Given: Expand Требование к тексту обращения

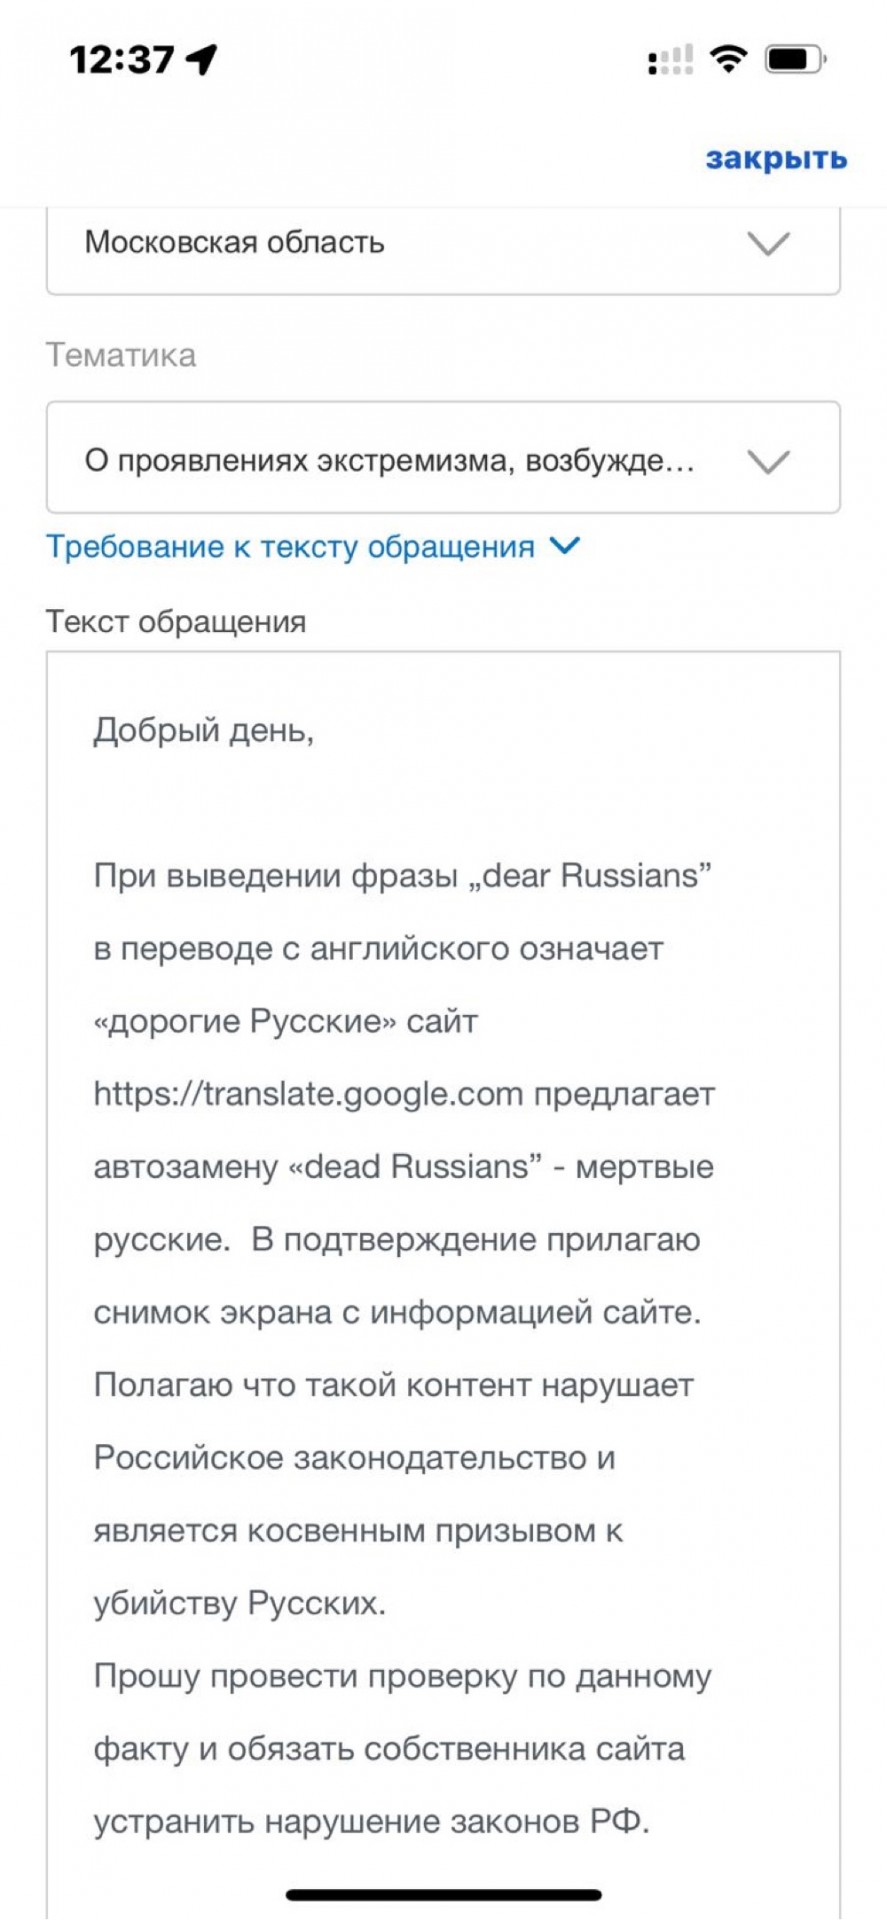Looking at the screenshot, I should tap(313, 547).
